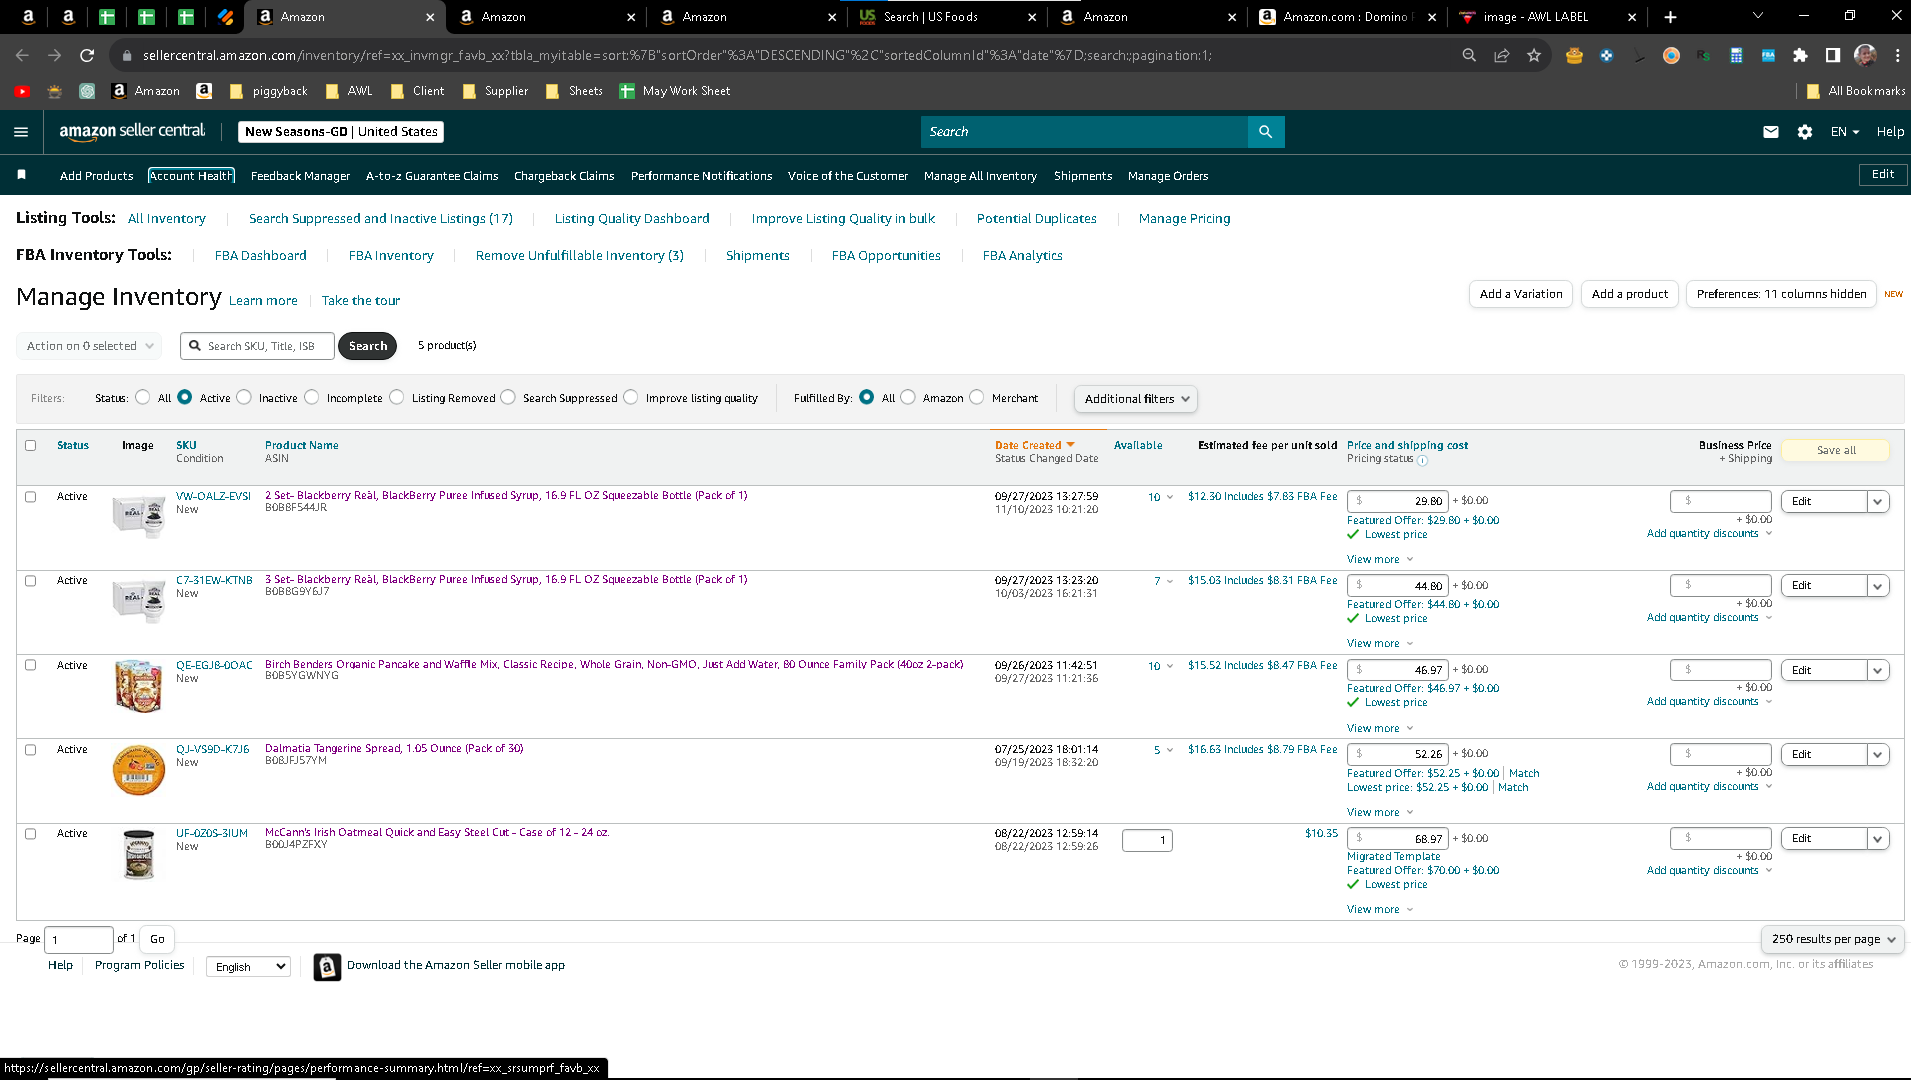Open Manage Orders in the nav bar
The width and height of the screenshot is (1911, 1080).
pos(1168,176)
